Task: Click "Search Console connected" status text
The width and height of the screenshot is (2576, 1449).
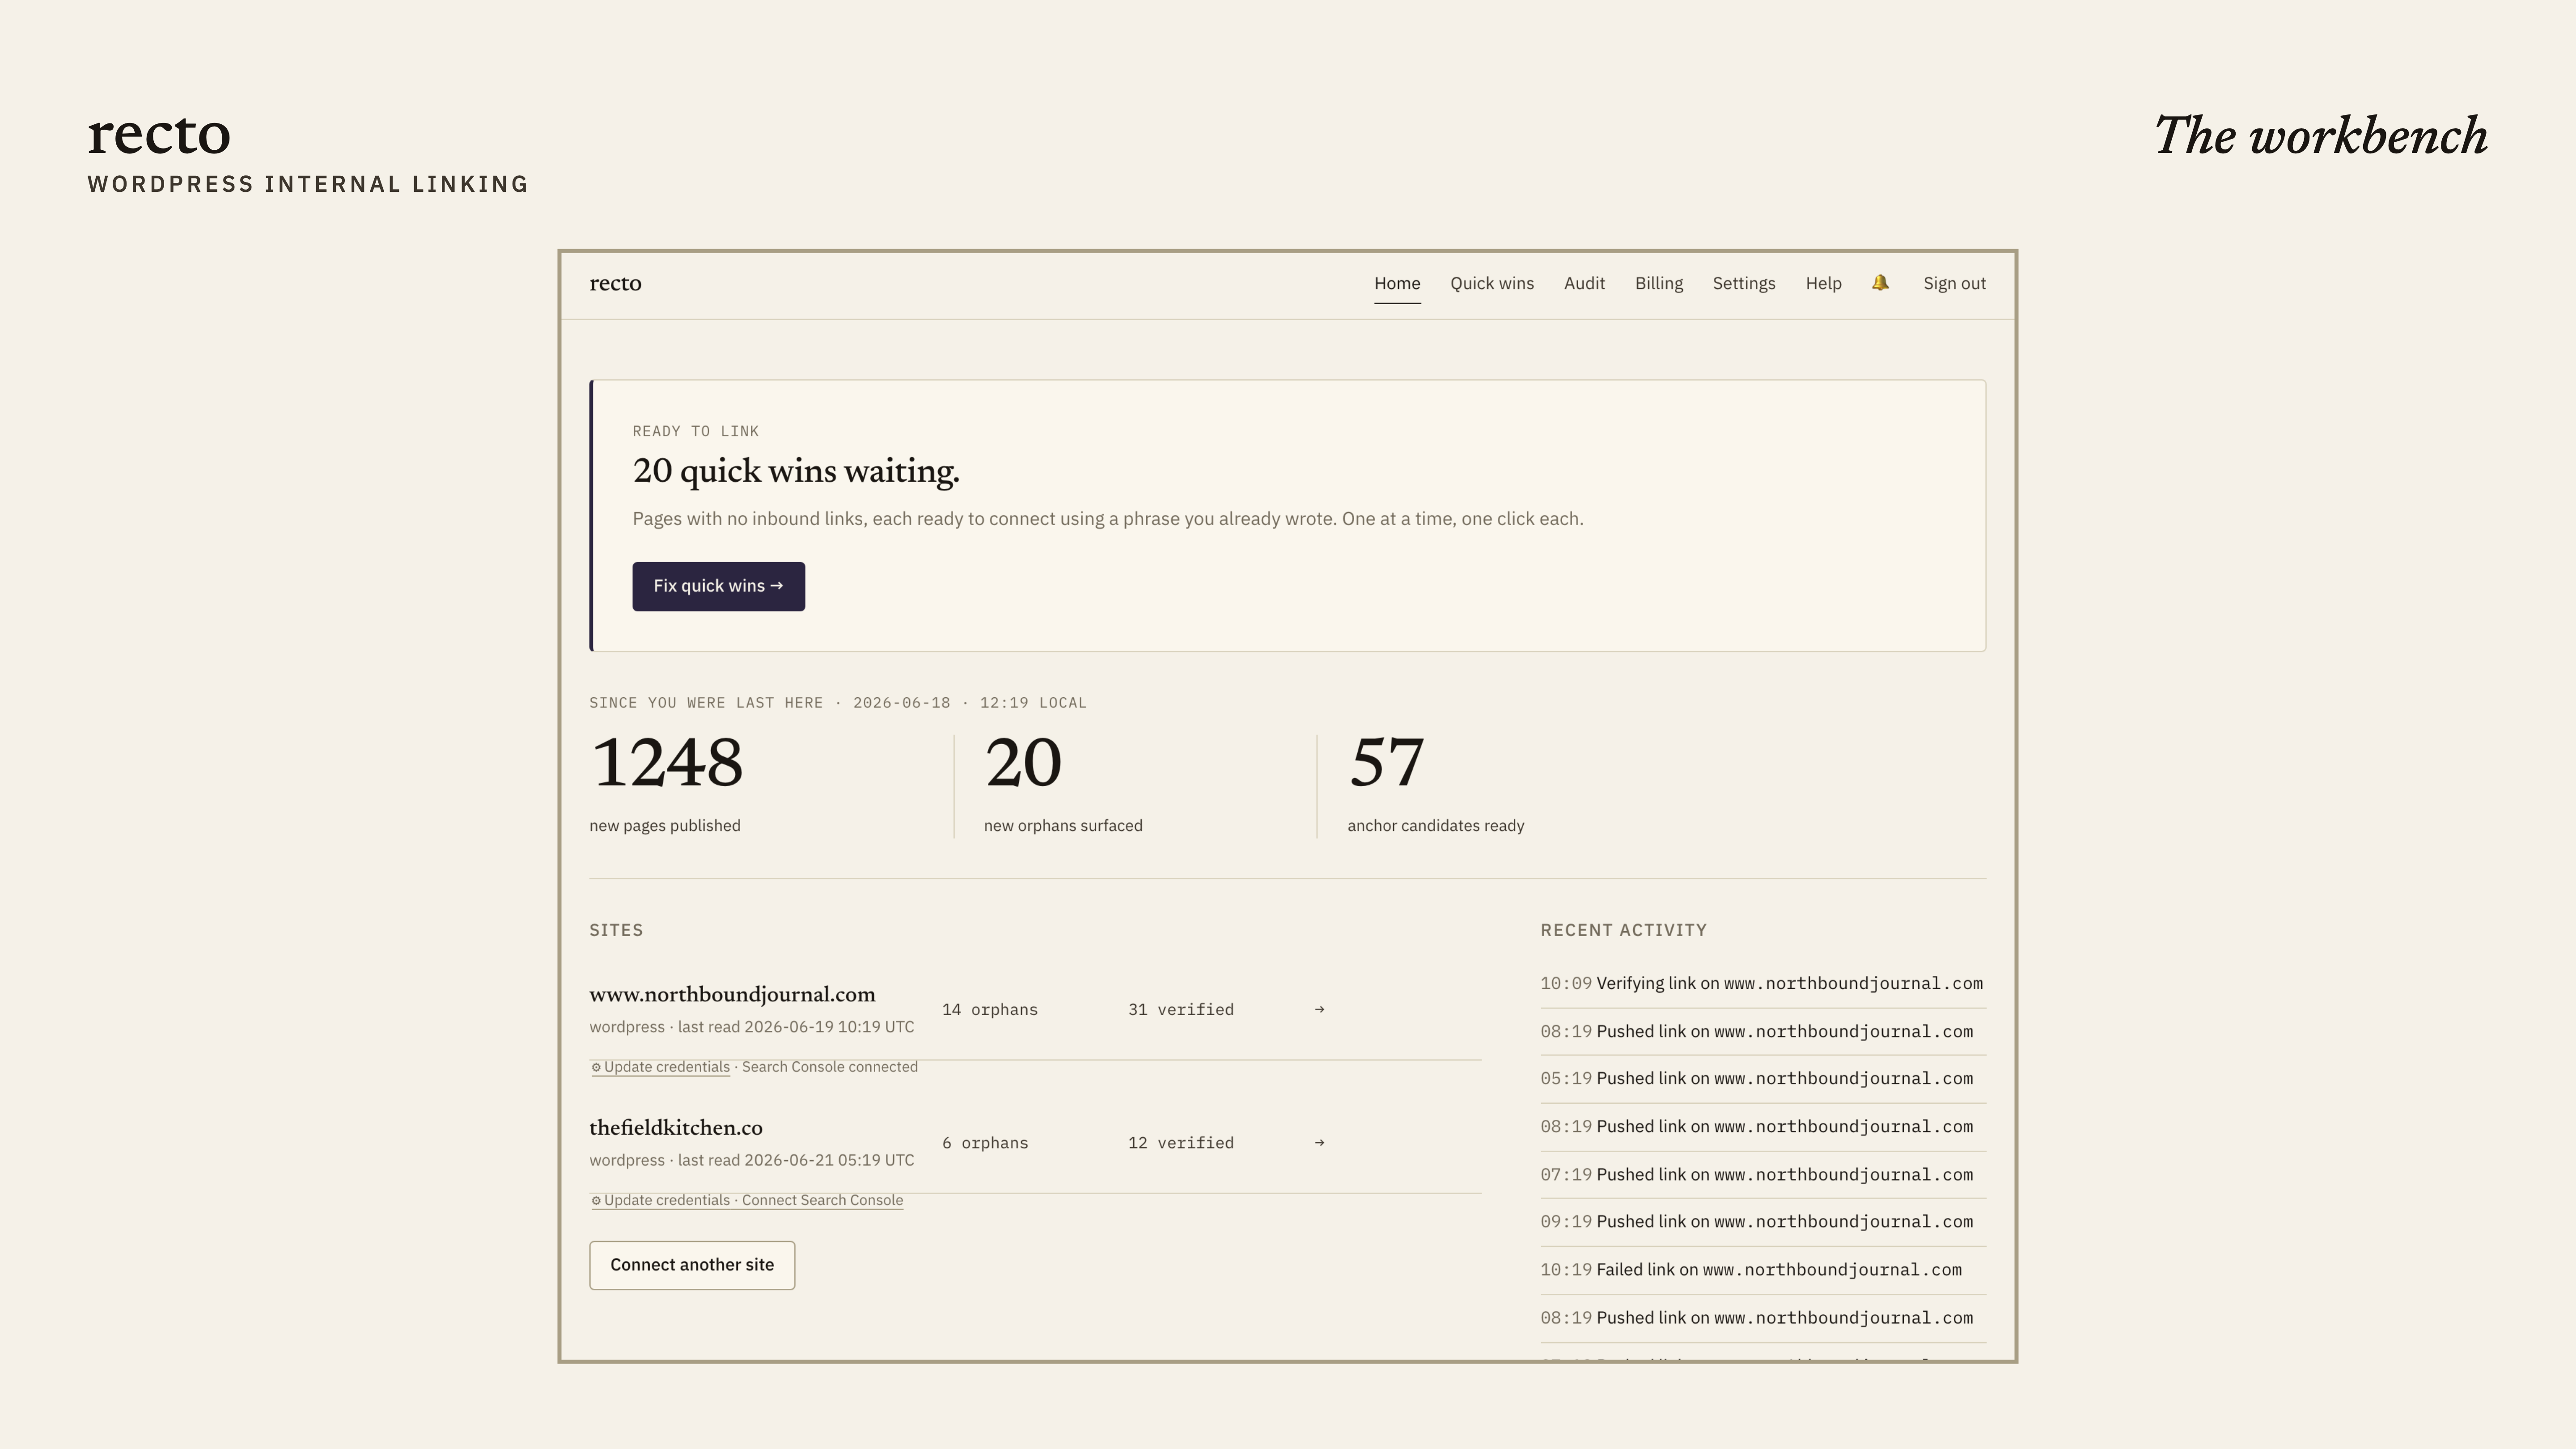Action: 830,1067
